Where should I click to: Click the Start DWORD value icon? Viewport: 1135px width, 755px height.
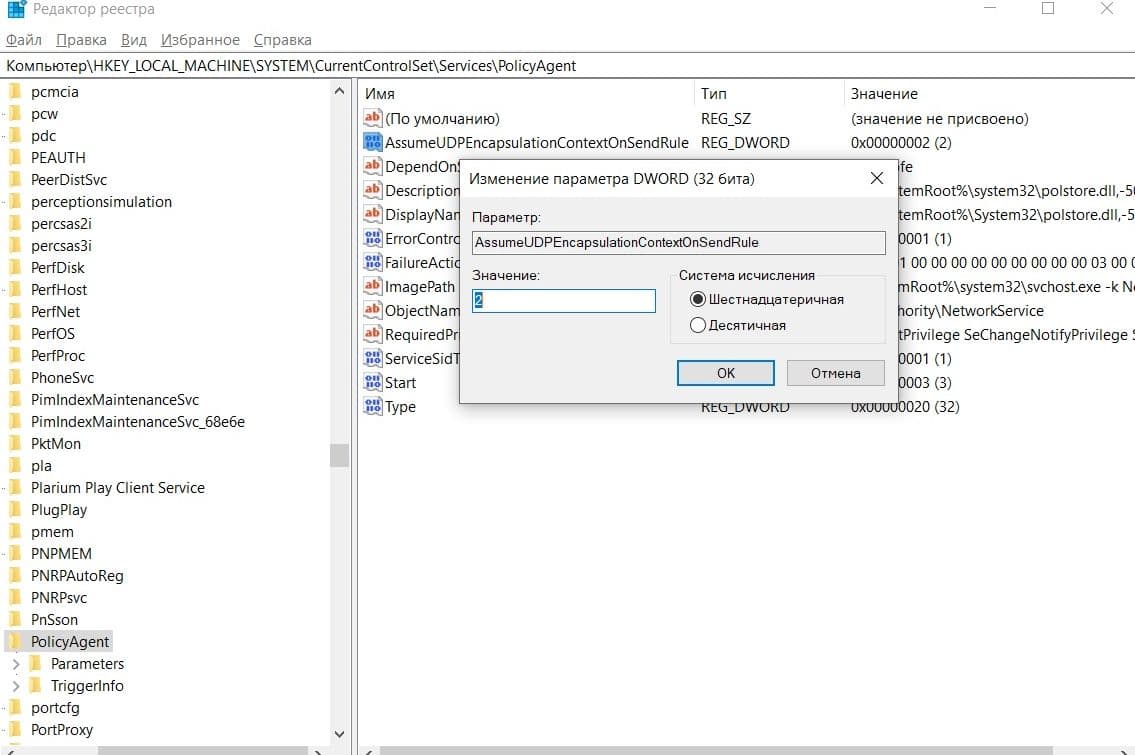pyautogui.click(x=373, y=383)
